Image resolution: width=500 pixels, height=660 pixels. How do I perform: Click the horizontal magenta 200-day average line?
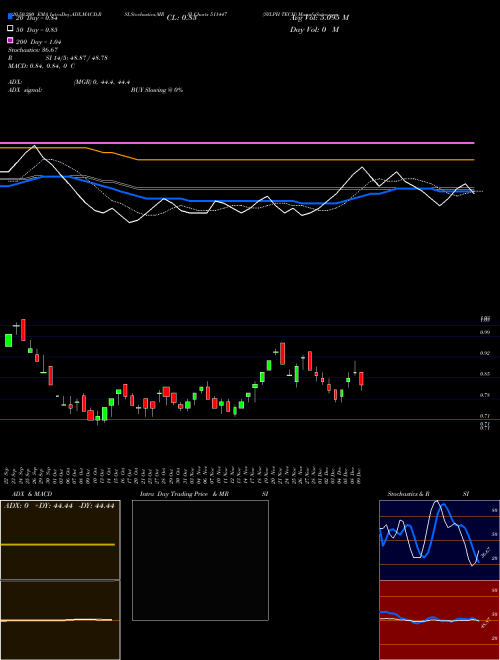(x=237, y=143)
